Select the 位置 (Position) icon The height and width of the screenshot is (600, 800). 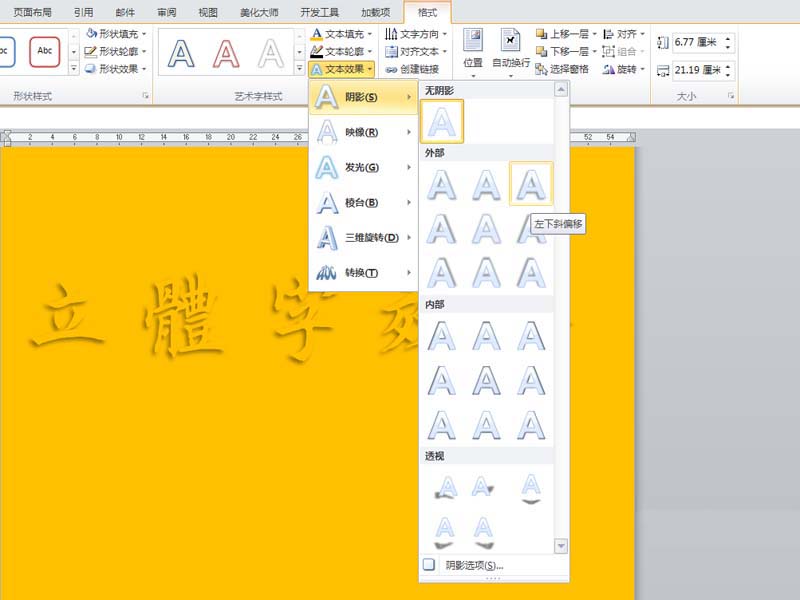tap(474, 45)
